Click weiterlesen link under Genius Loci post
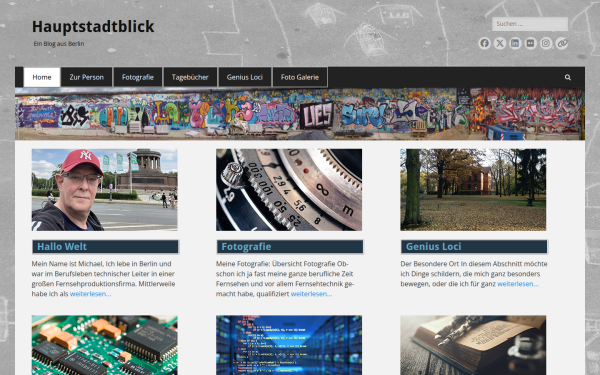Viewport: 600px width, 375px height. pos(518,284)
